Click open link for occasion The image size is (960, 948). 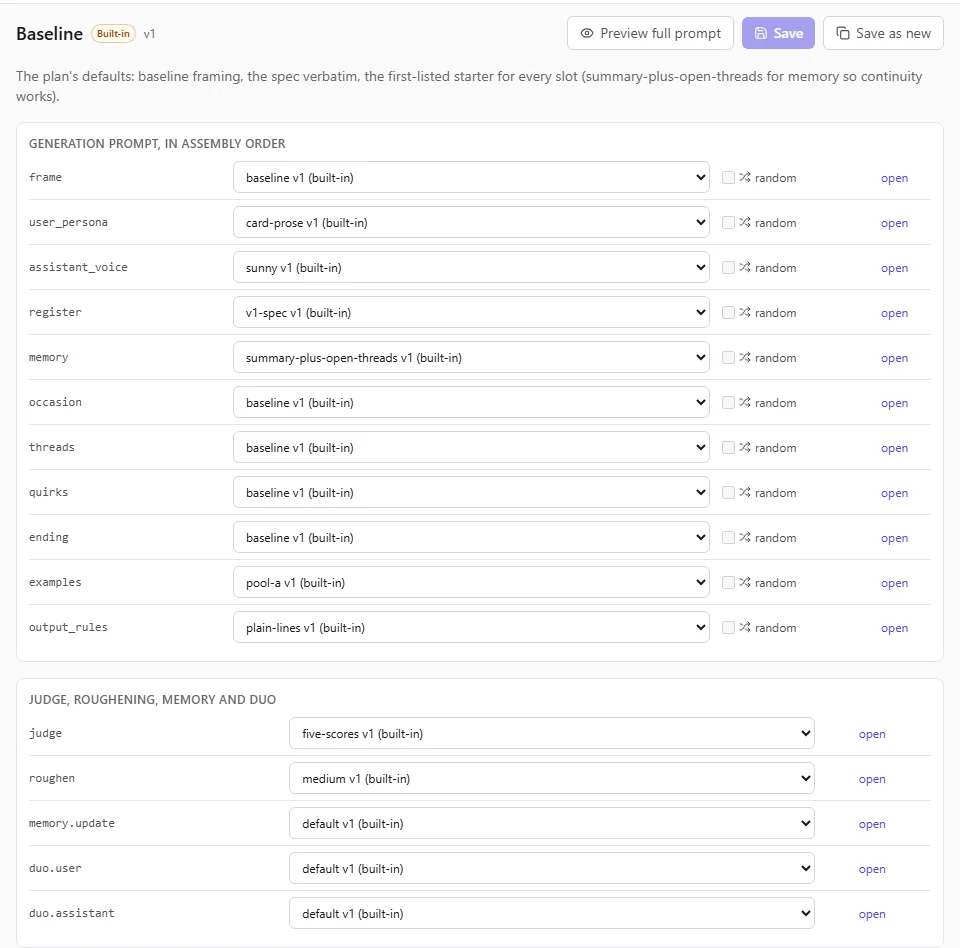[x=894, y=403]
